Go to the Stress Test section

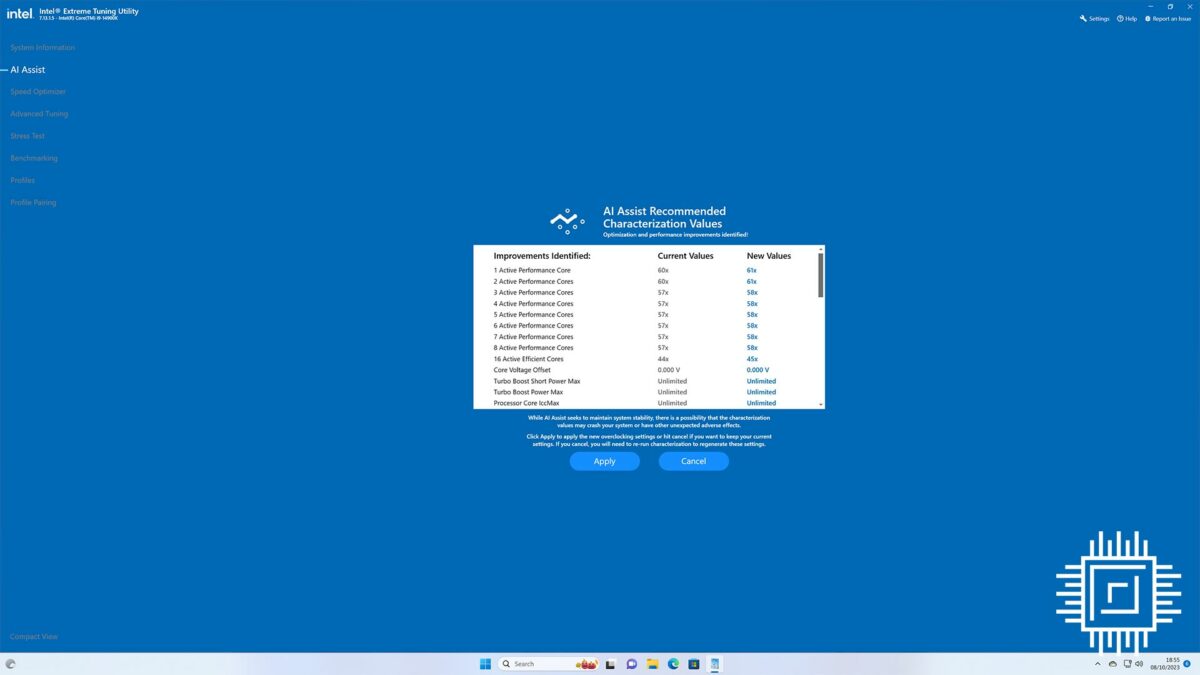click(x=26, y=135)
